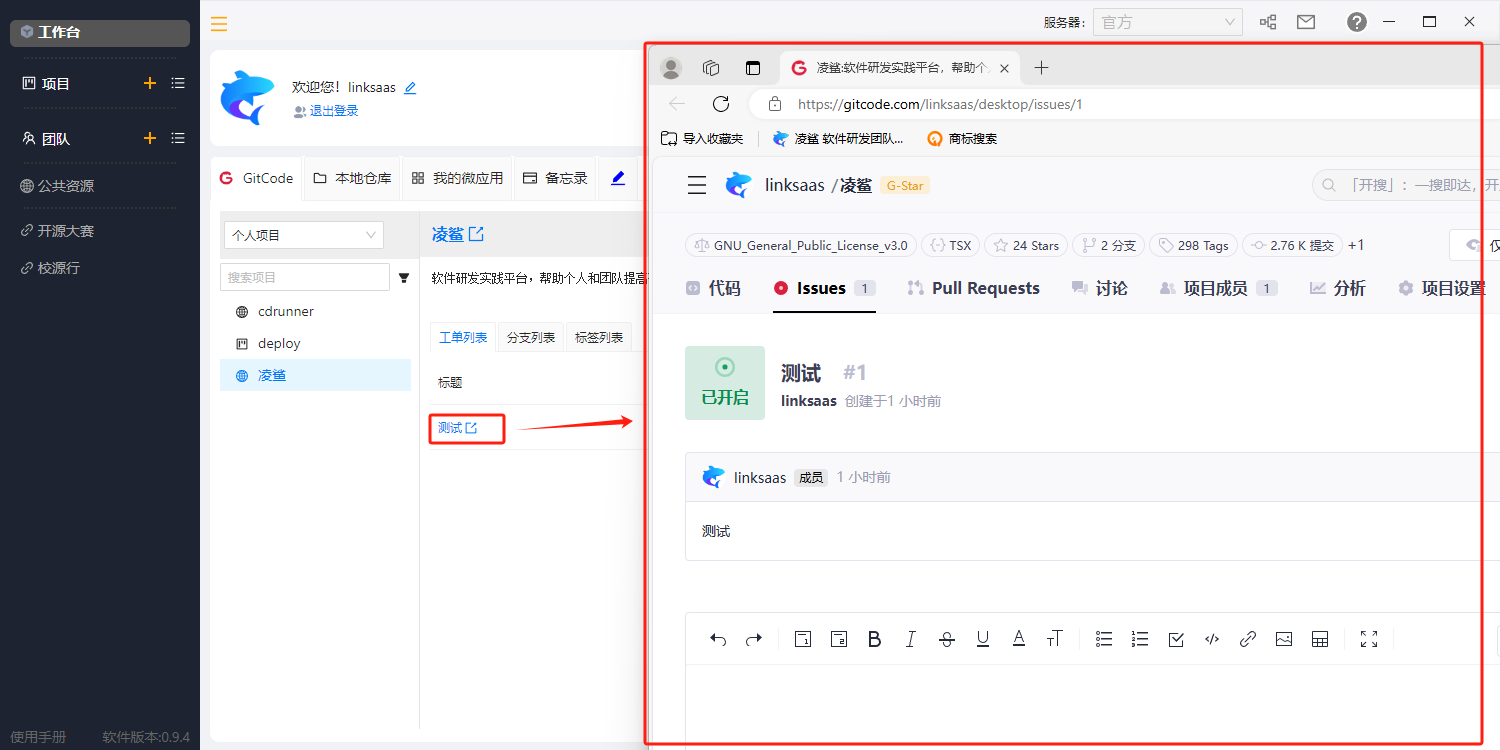
Task: Insert a numbered list in the comment
Action: [x=1140, y=640]
